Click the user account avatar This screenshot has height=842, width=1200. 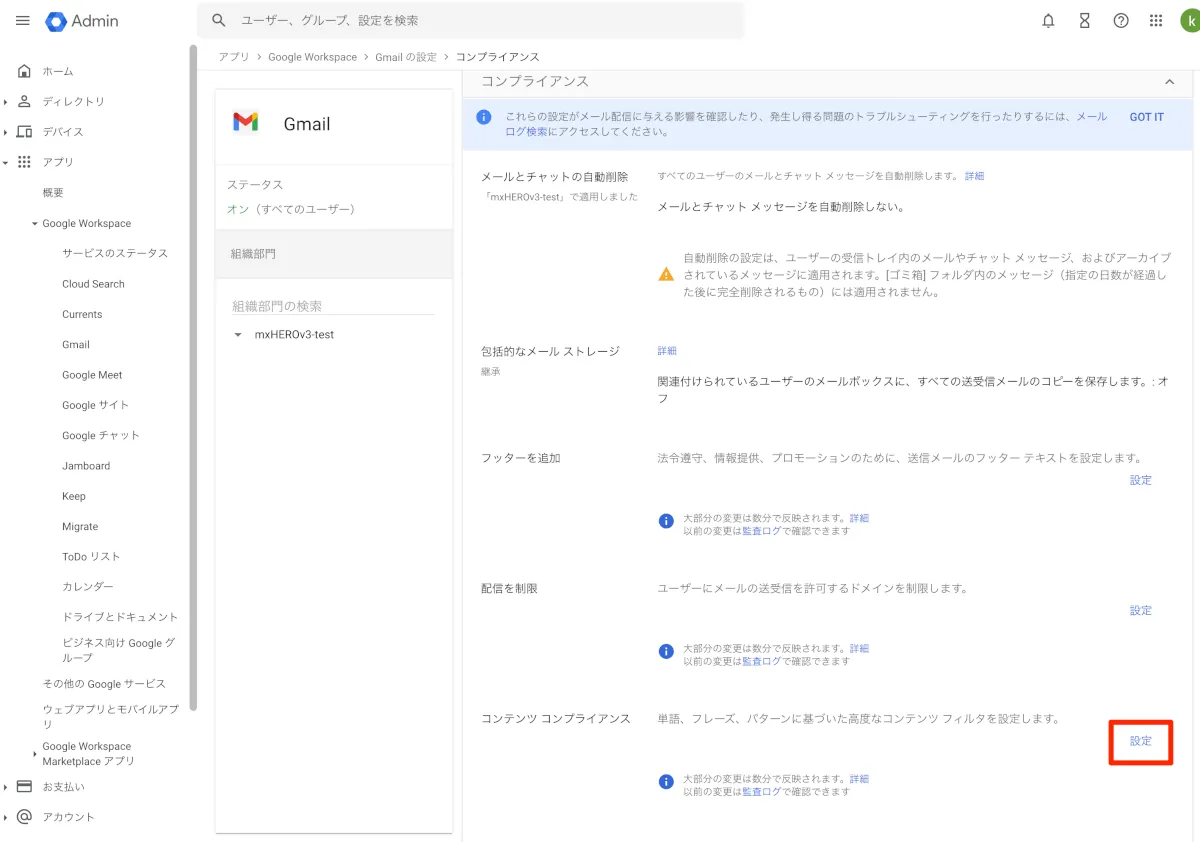(x=1189, y=20)
